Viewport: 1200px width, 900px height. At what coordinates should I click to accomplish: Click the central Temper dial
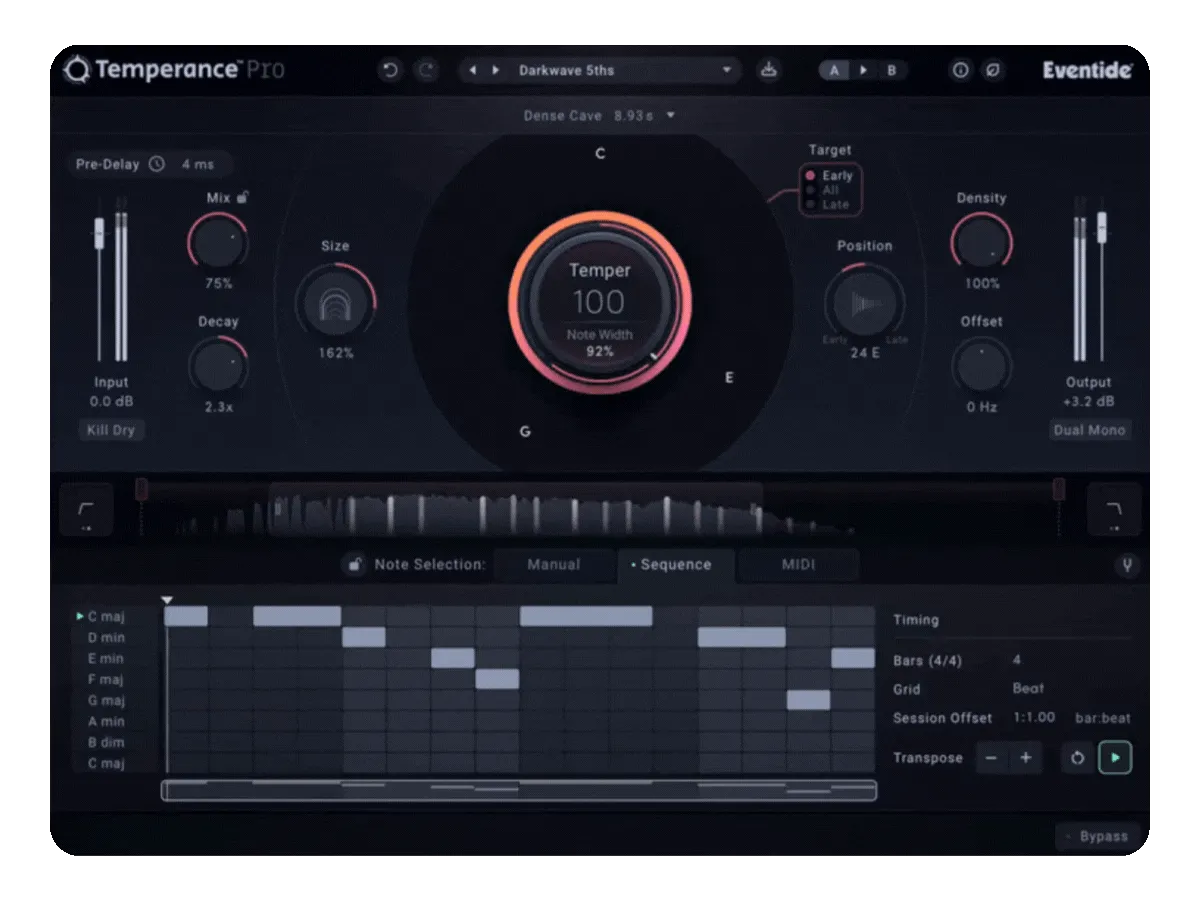point(599,301)
